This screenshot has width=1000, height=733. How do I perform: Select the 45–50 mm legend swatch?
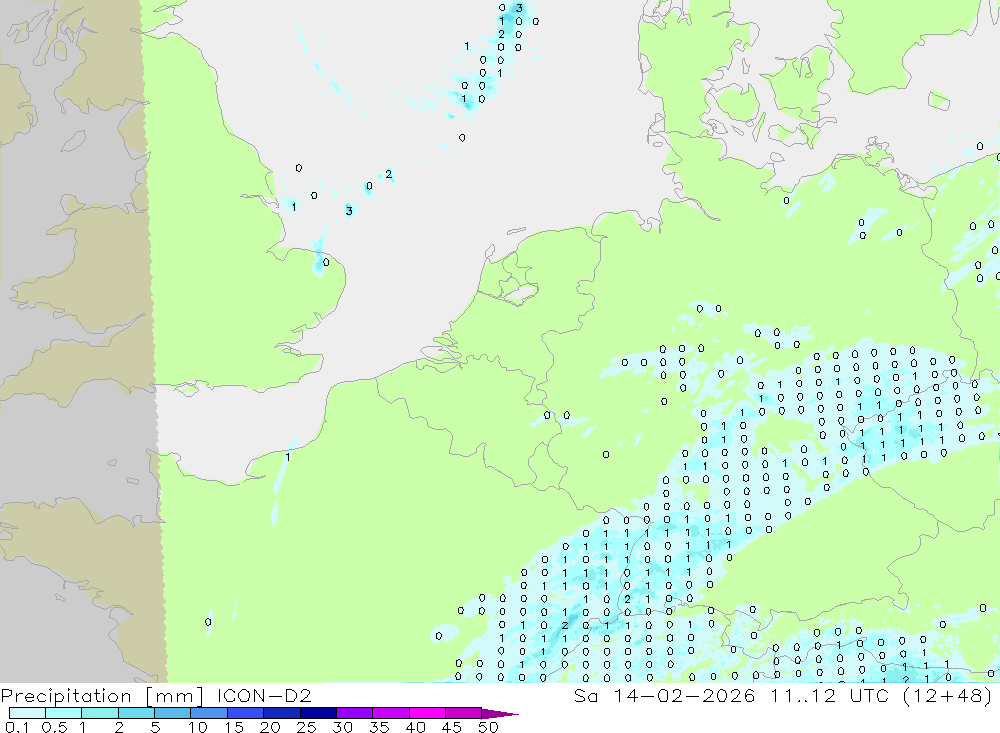[x=463, y=713]
